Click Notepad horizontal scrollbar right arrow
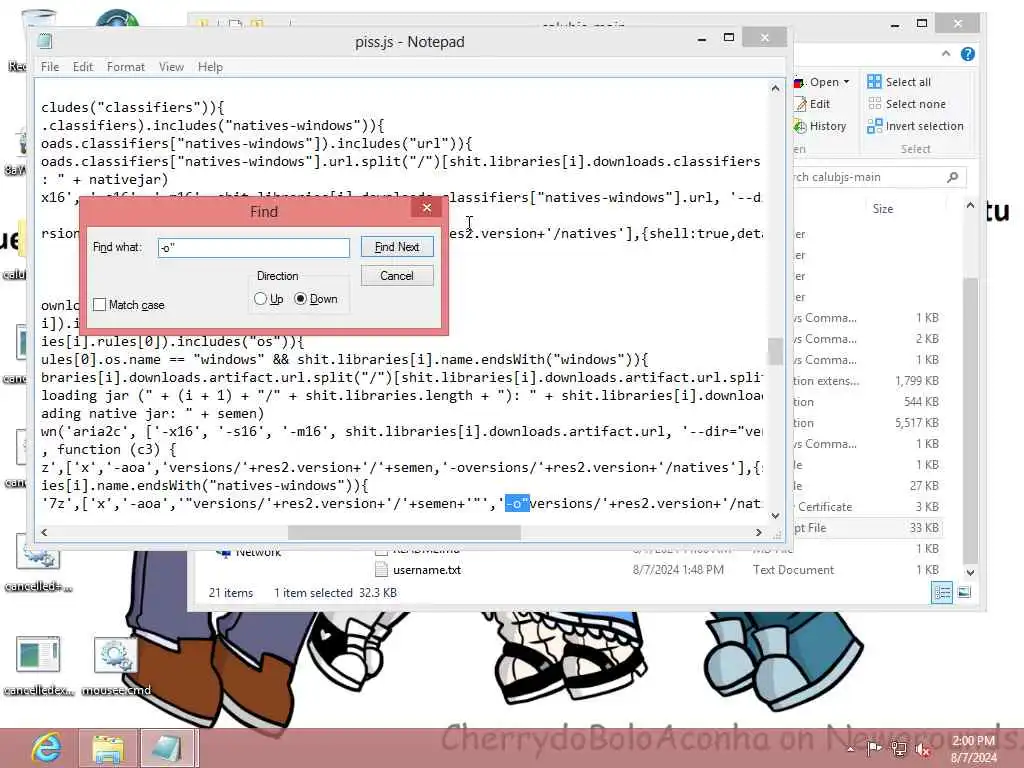Screen dimensions: 1024x768 758,532
